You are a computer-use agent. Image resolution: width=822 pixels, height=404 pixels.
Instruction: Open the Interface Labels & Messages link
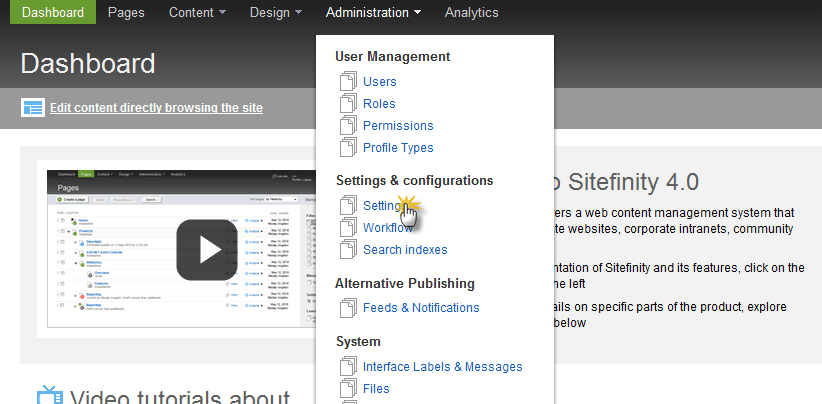pyautogui.click(x=442, y=366)
